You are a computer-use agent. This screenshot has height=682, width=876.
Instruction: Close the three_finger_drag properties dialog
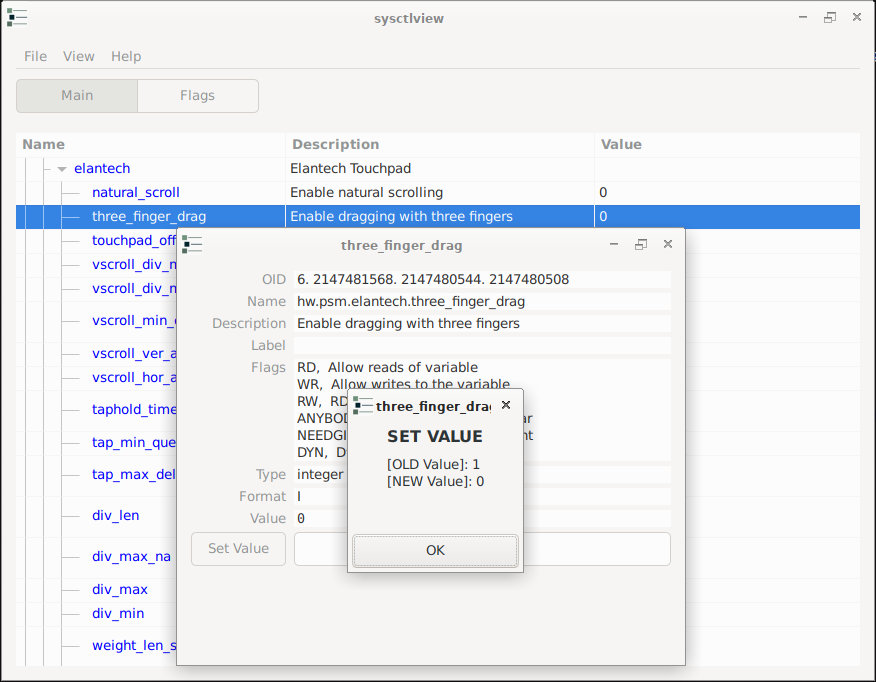click(668, 244)
